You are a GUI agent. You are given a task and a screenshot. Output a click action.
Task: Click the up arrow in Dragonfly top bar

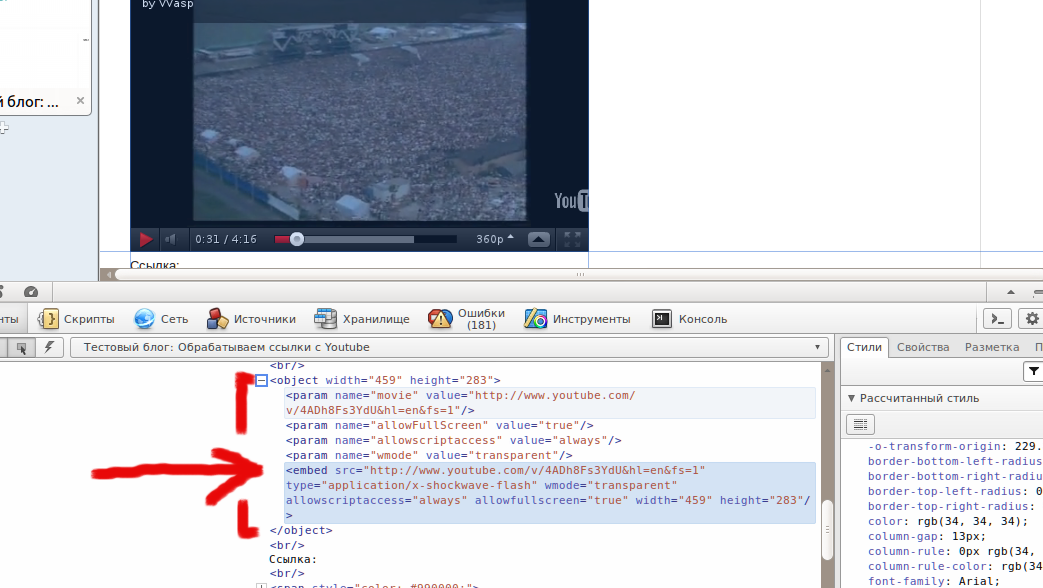[x=1011, y=292]
